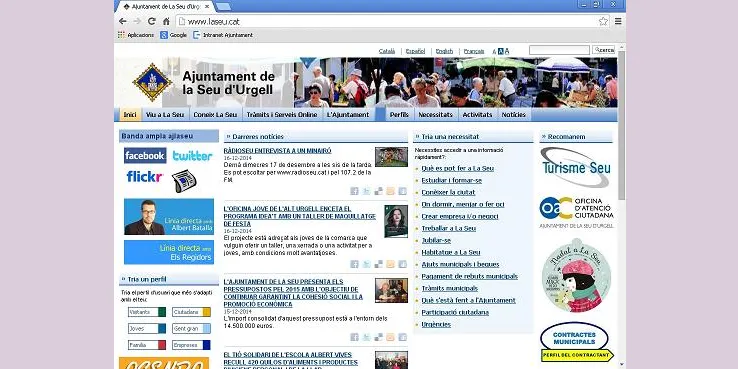This screenshot has width=738, height=369.
Task: Click the newspaper icon beside flickr
Action: click(184, 181)
